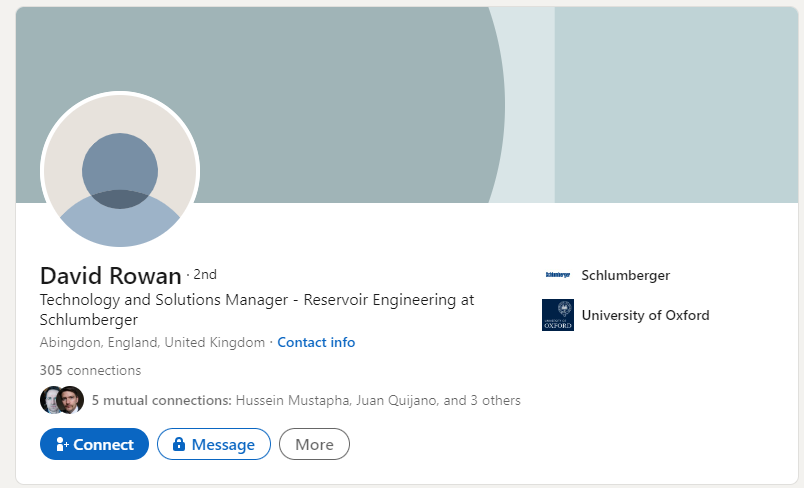The image size is (804, 488).
Task: View the 305 connections count
Action: 90,370
